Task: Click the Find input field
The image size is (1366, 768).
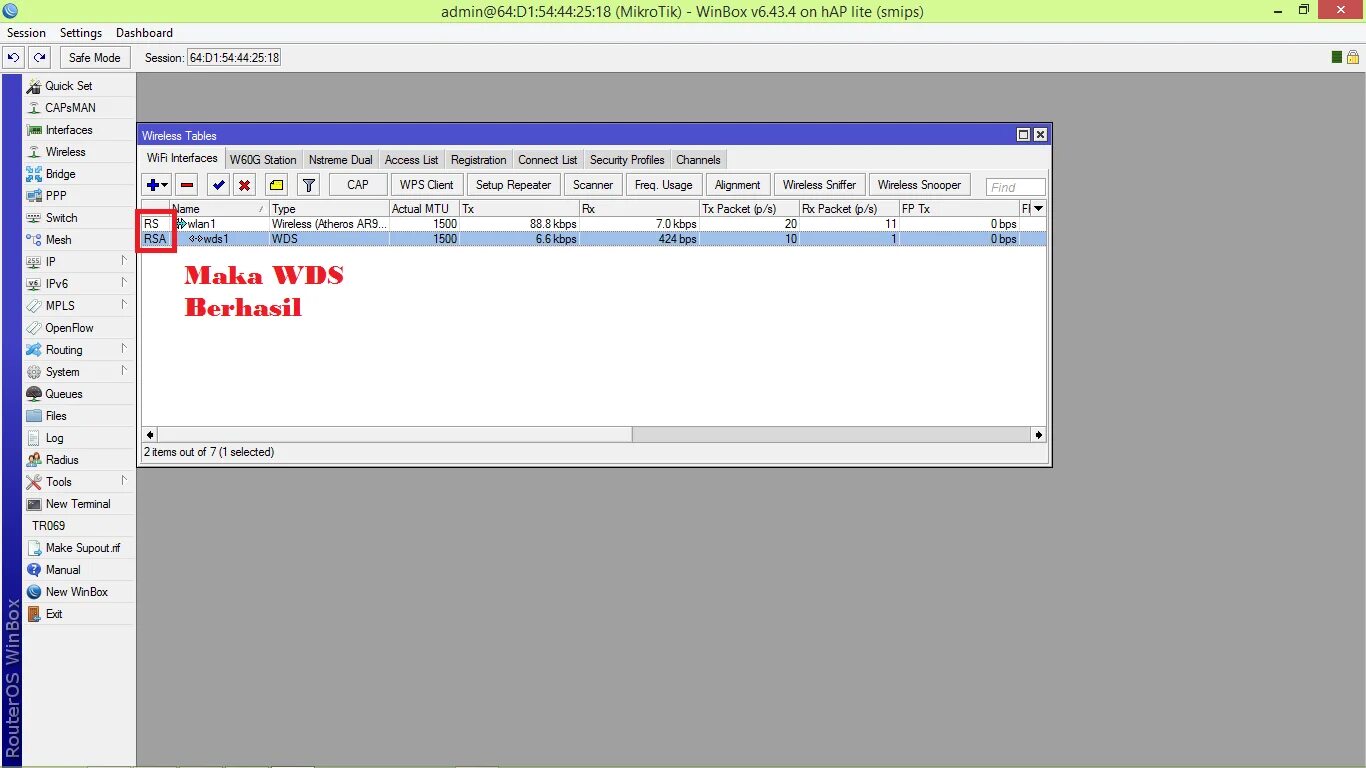Action: tap(1015, 187)
